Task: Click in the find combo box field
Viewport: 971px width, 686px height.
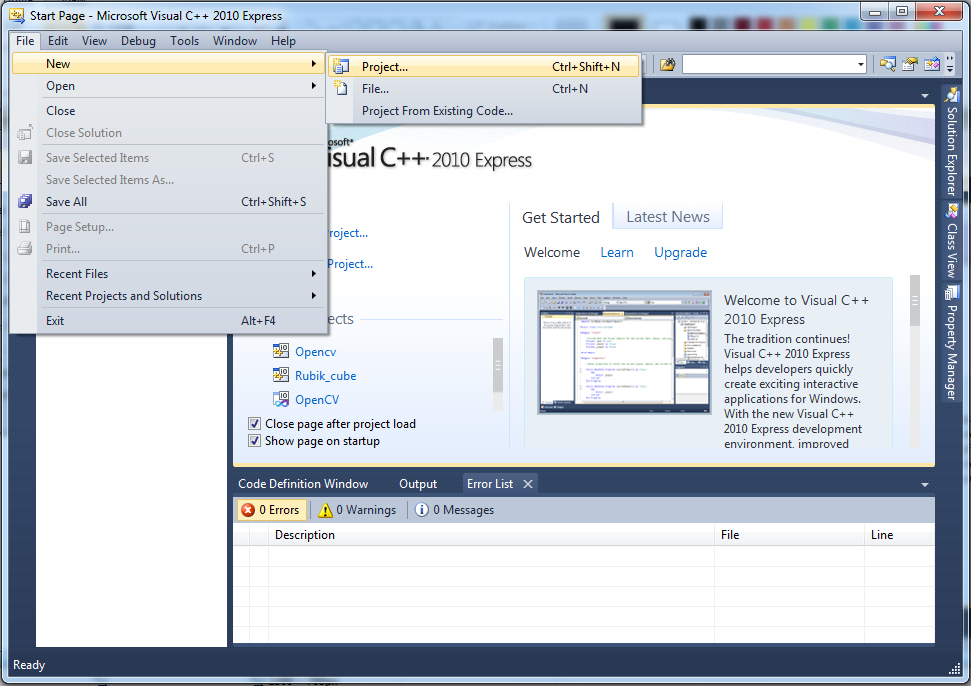Action: pos(769,64)
